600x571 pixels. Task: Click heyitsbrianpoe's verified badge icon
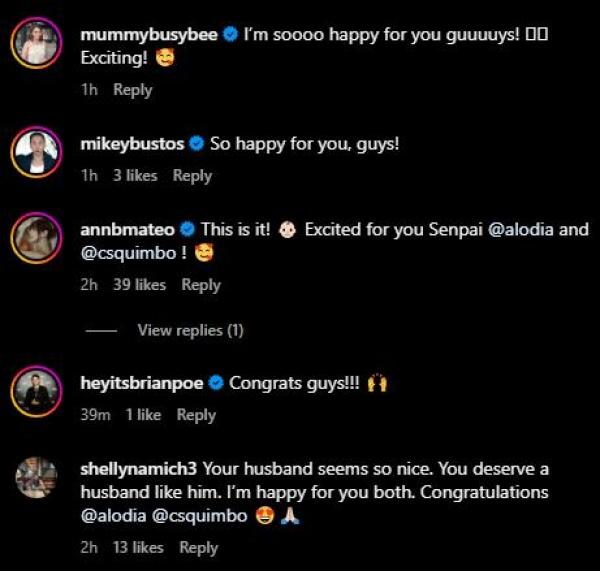coord(216,383)
